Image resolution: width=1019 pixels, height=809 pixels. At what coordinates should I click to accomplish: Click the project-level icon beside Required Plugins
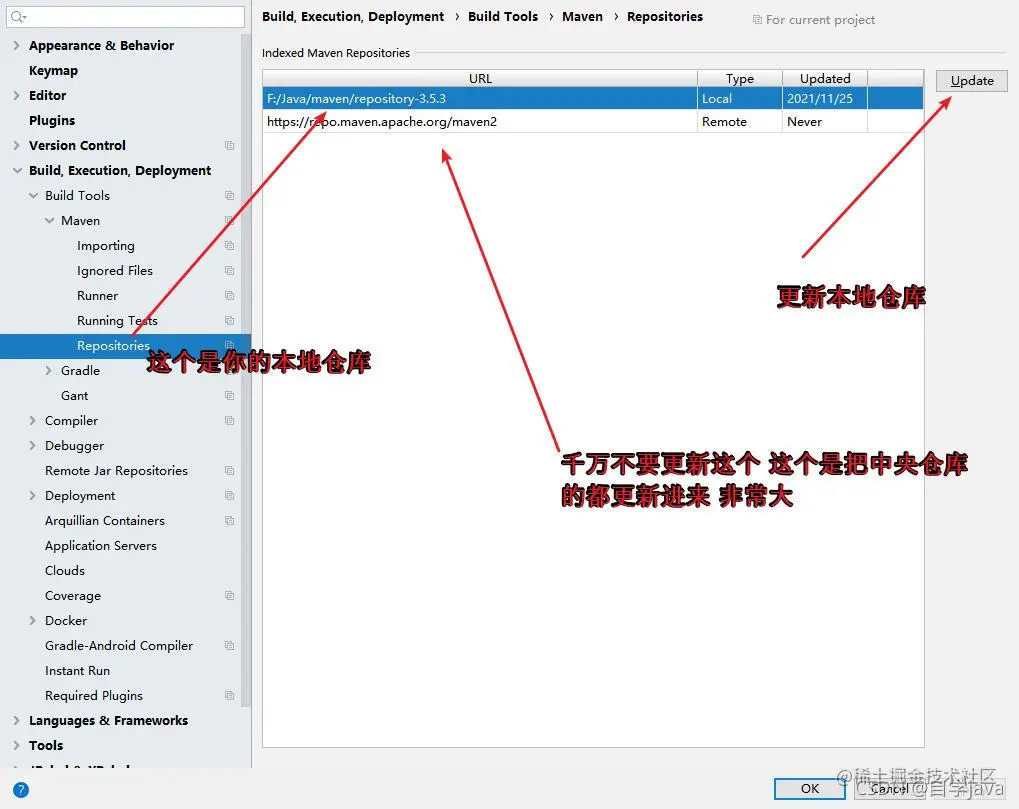229,696
